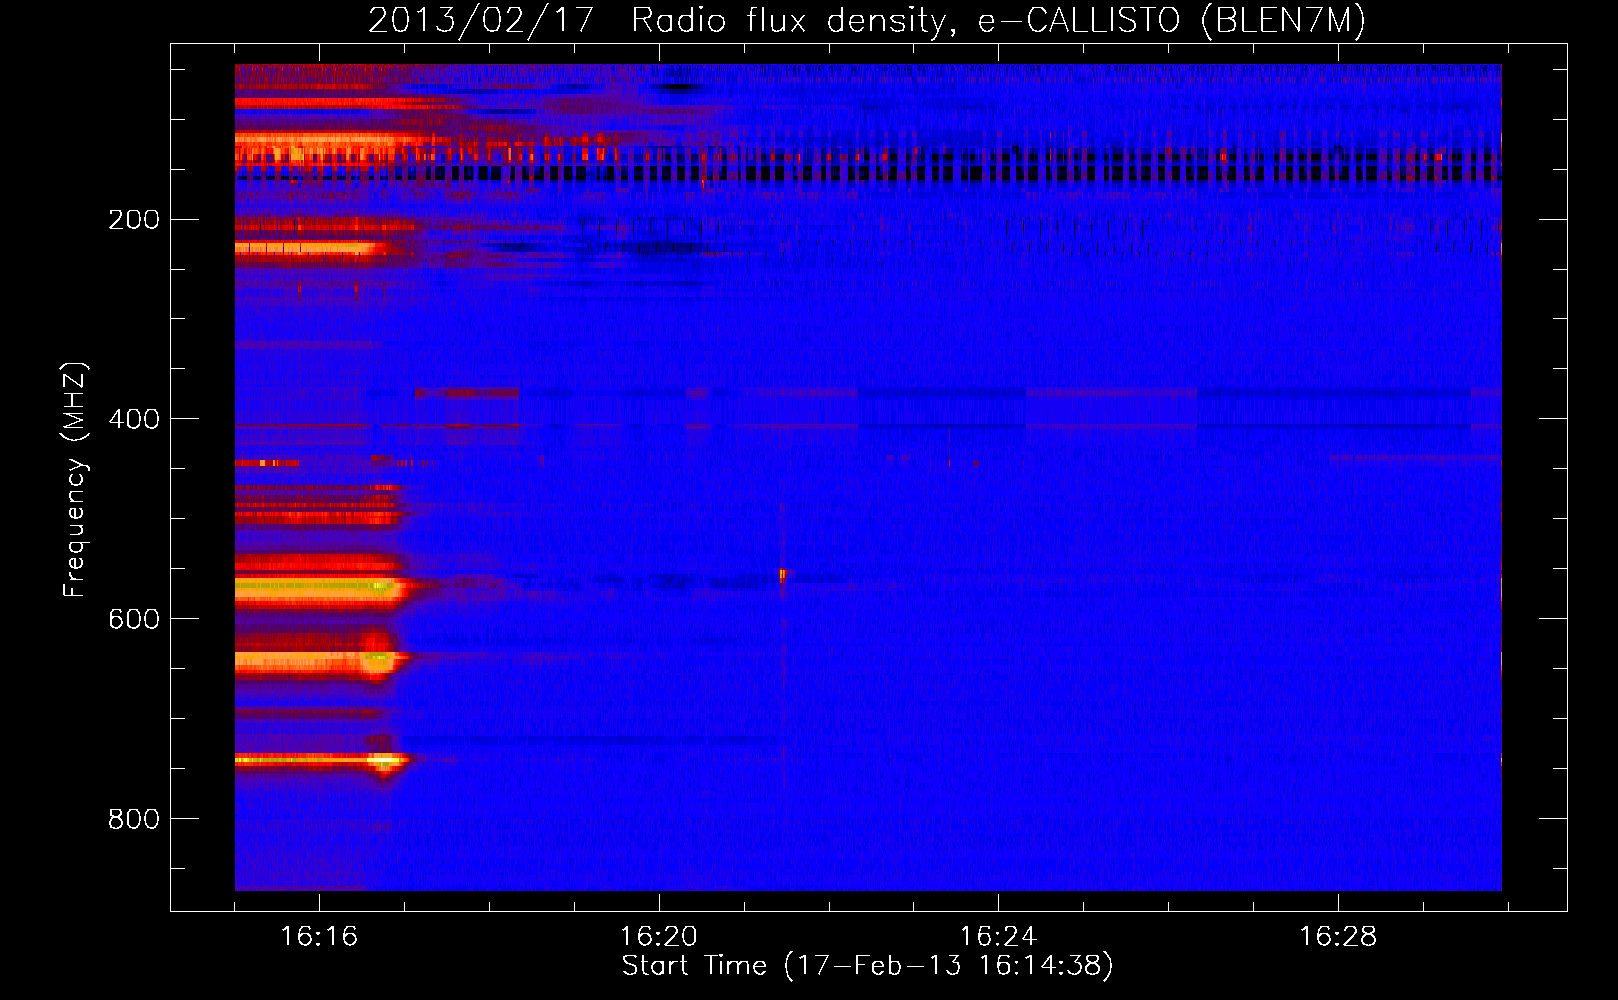The height and width of the screenshot is (1000, 1618).
Task: Click the 16:16 time tick label
Action: coord(319,937)
